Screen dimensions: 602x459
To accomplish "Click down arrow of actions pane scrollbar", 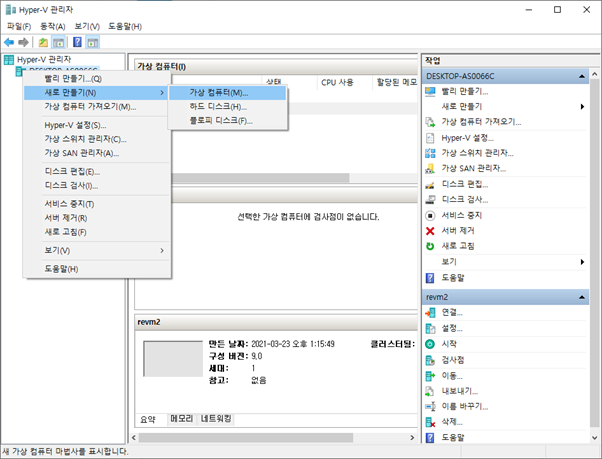I will [594, 438].
